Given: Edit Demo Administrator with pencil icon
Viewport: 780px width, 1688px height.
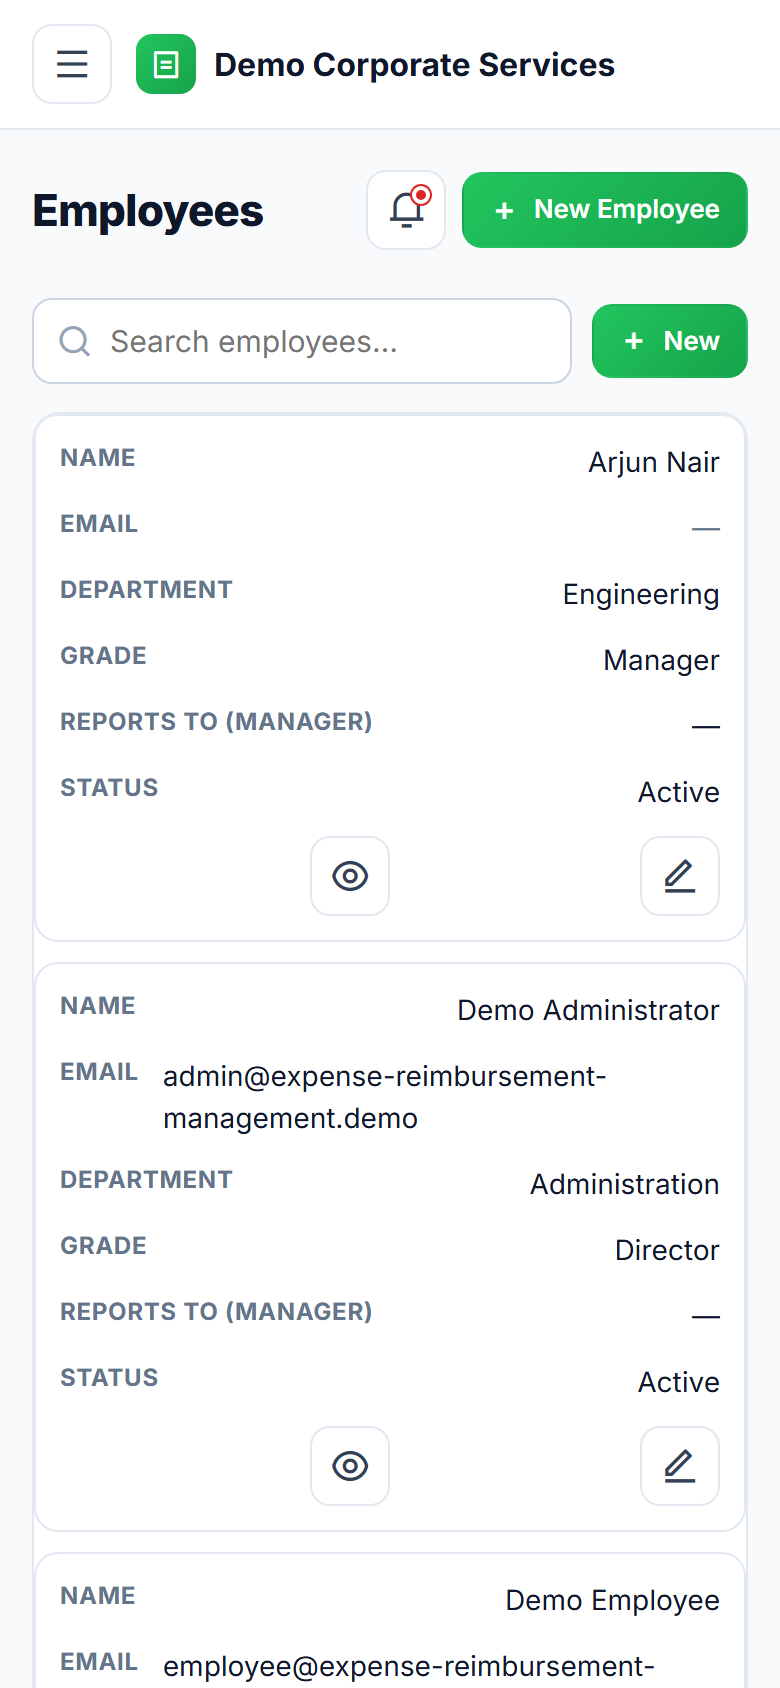Looking at the screenshot, I should click(x=680, y=1466).
